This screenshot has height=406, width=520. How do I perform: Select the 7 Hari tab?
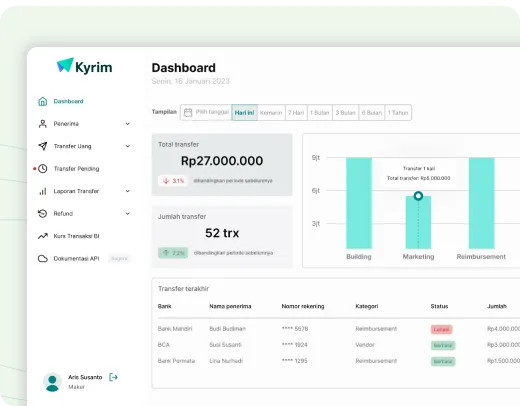[296, 113]
